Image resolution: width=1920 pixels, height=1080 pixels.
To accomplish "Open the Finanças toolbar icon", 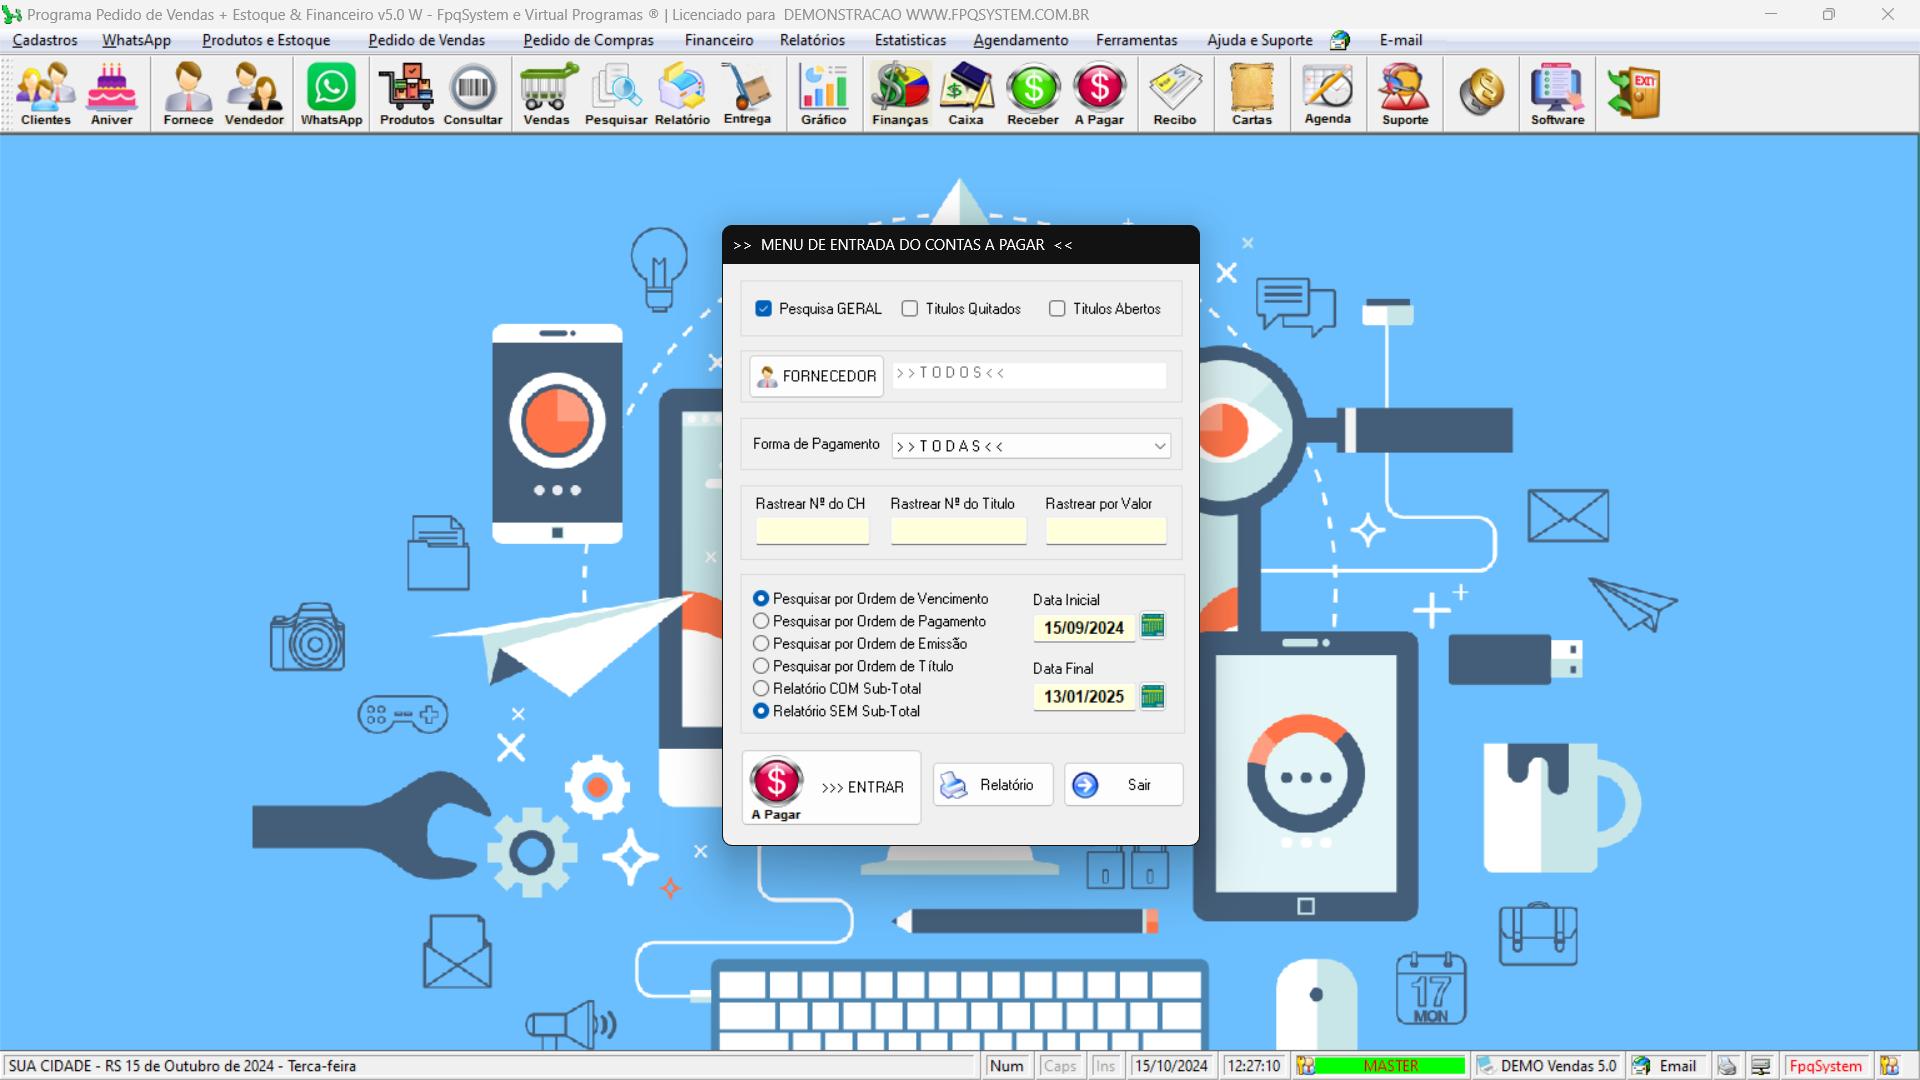I will pos(900,94).
